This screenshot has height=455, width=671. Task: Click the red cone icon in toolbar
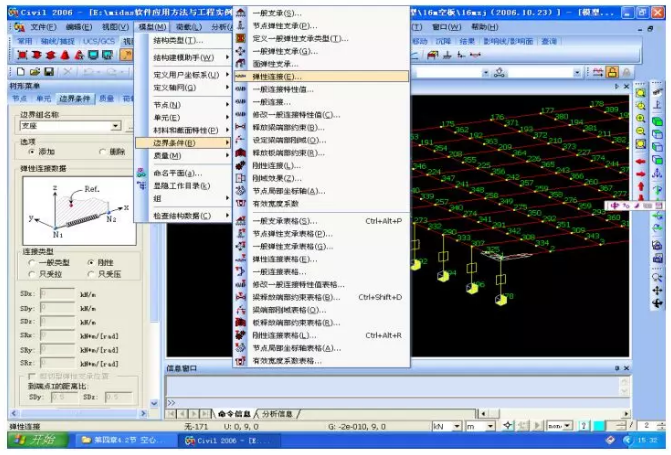coord(65,55)
